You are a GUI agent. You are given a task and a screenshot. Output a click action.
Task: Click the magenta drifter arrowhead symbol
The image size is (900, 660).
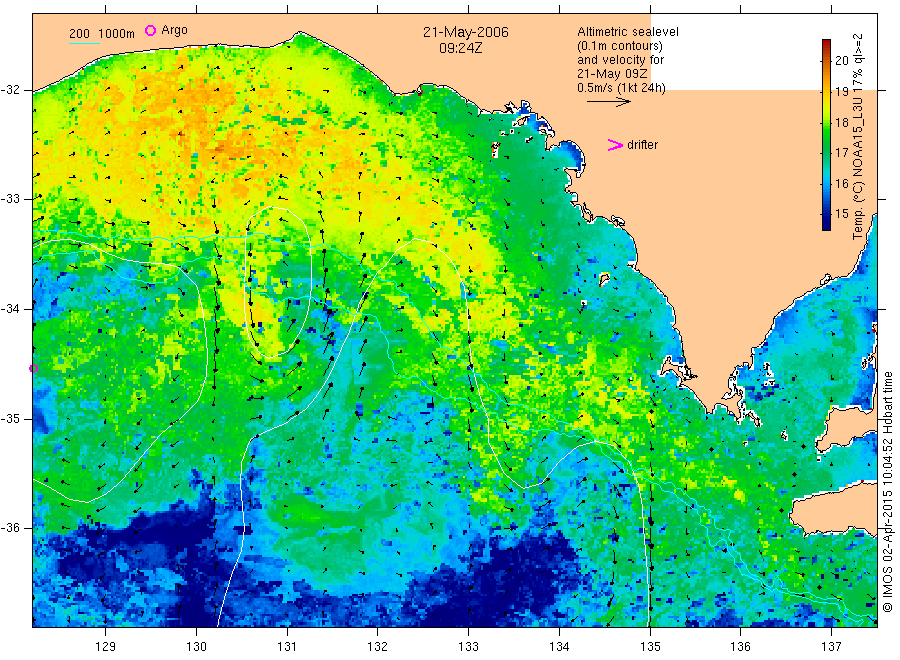pyautogui.click(x=615, y=145)
